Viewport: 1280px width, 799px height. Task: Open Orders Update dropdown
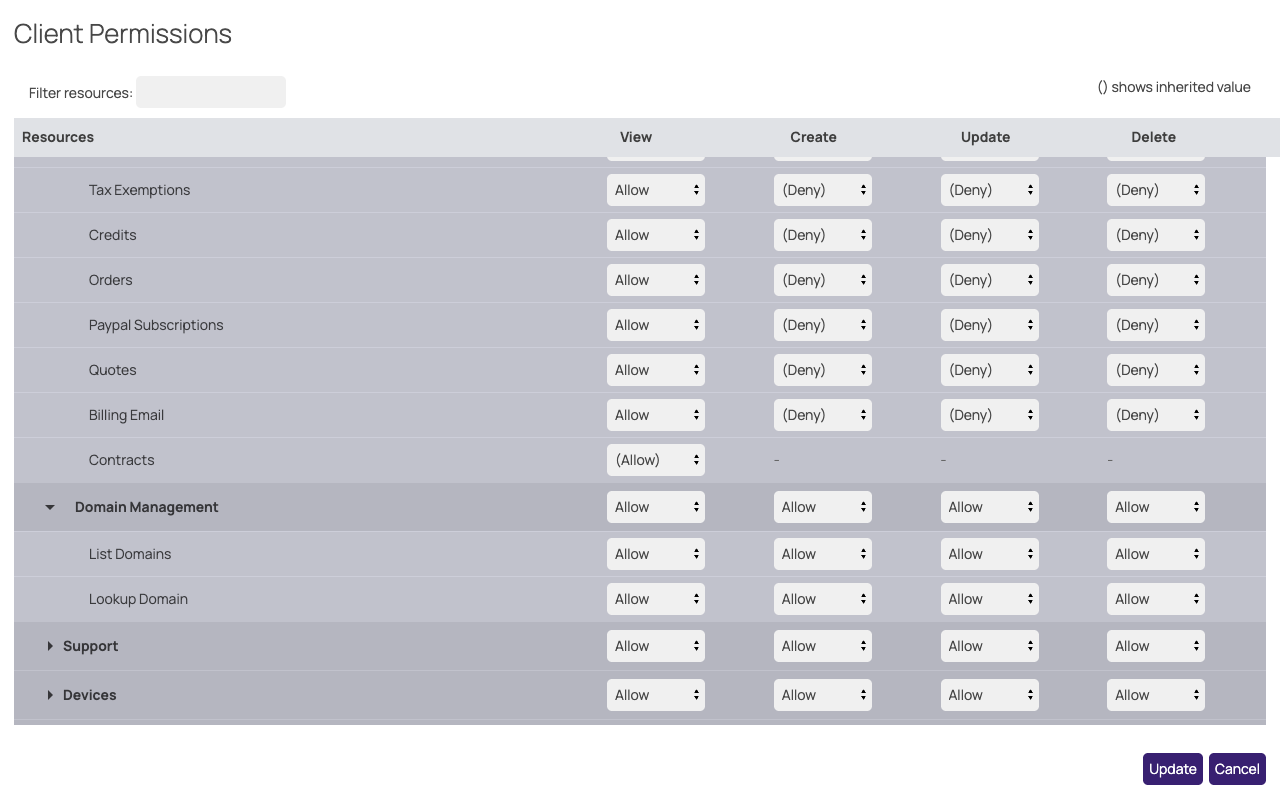coord(990,280)
